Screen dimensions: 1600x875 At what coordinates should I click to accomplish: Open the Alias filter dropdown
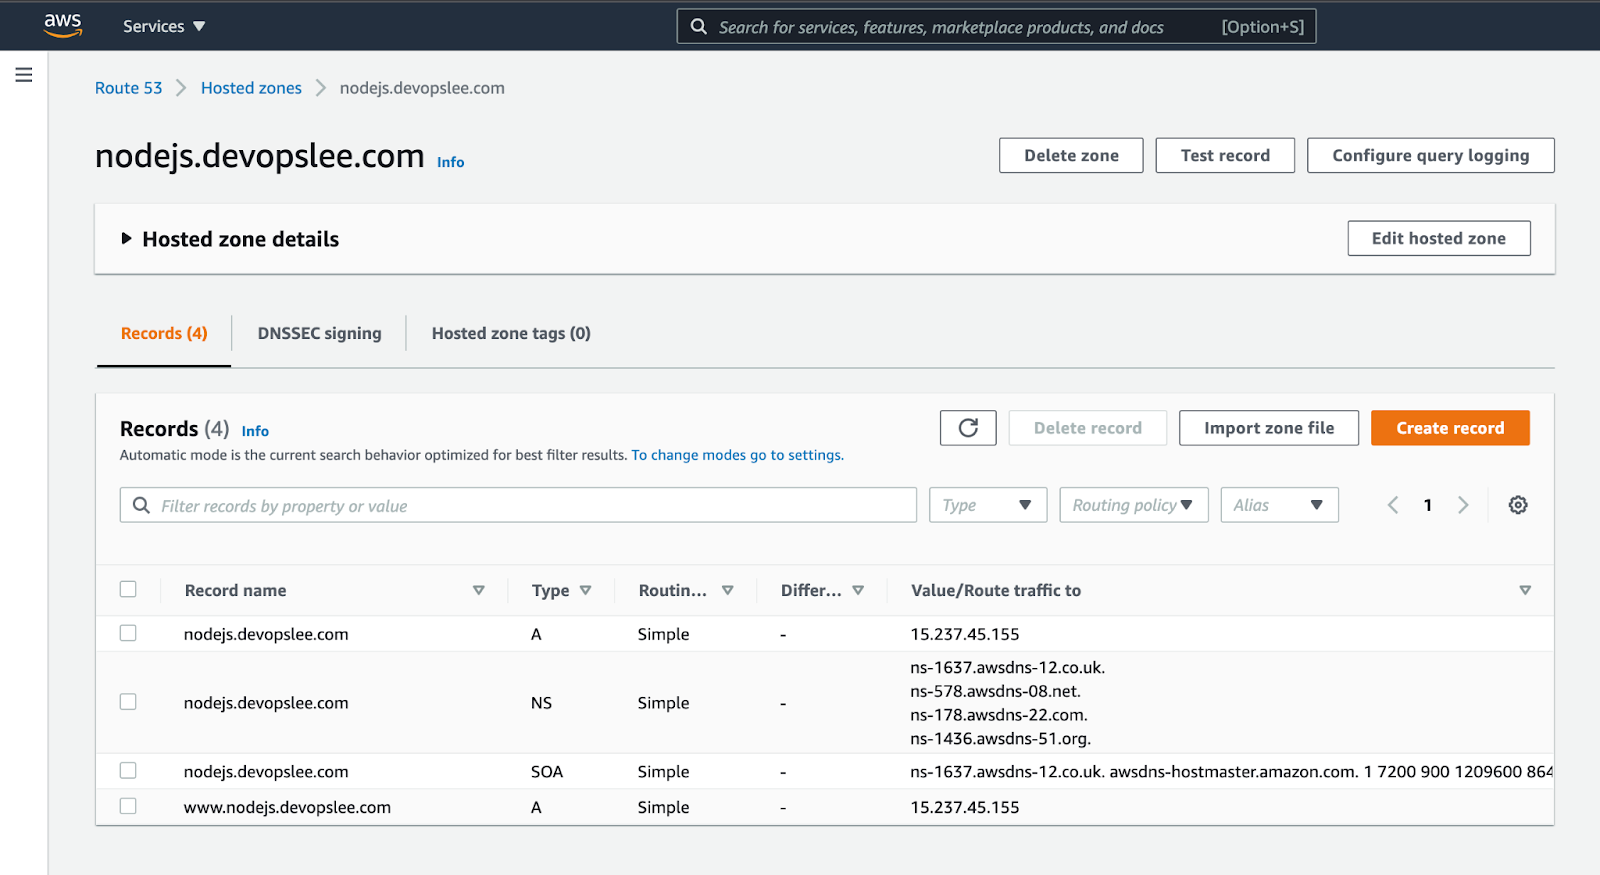pyautogui.click(x=1279, y=505)
